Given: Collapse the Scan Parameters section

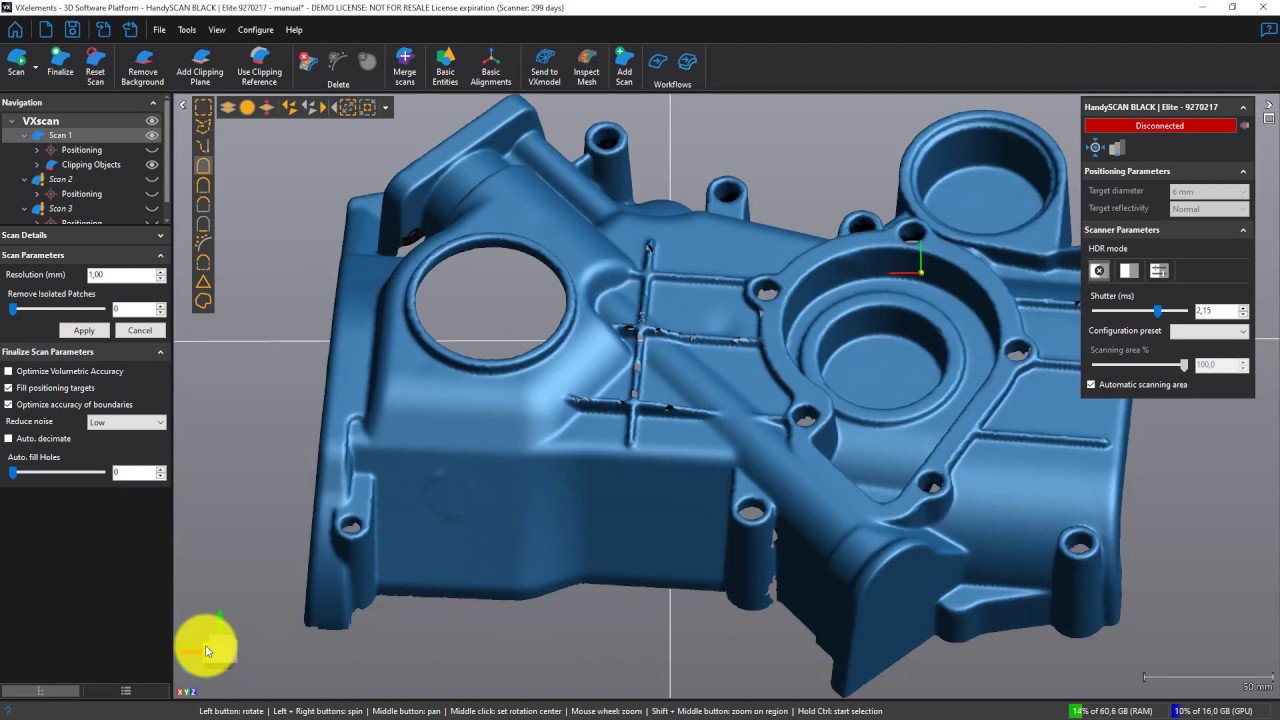Looking at the screenshot, I should [160, 255].
